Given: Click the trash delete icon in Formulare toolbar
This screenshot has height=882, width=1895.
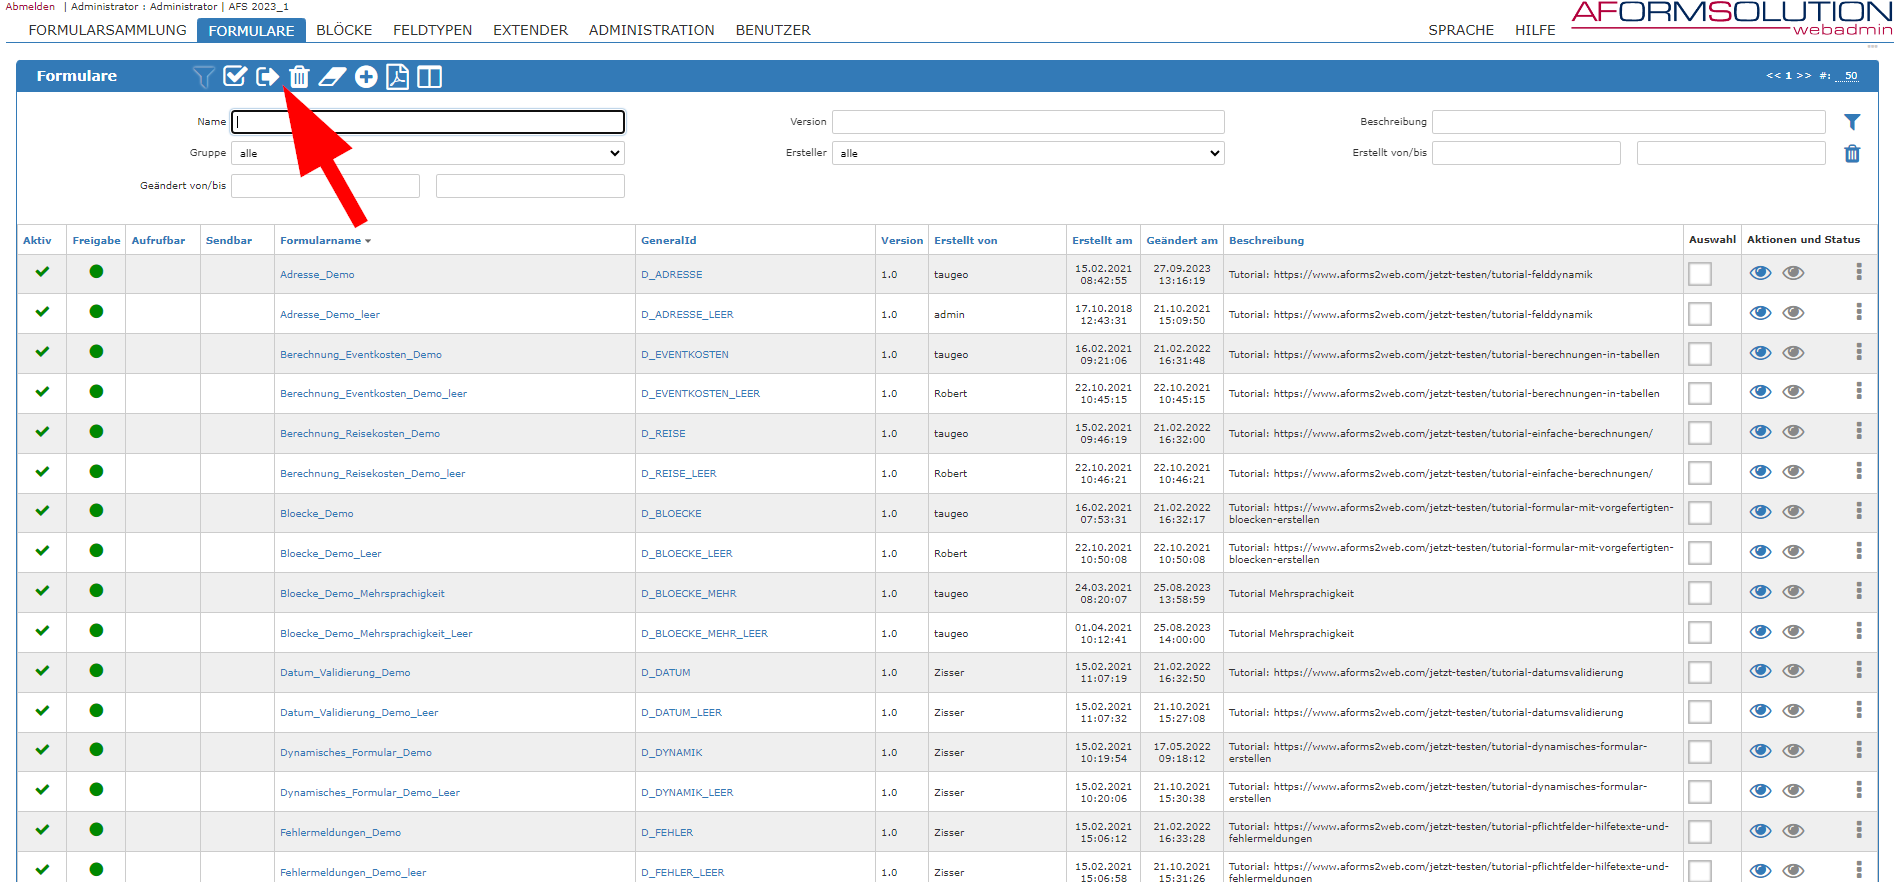Looking at the screenshot, I should (x=299, y=77).
